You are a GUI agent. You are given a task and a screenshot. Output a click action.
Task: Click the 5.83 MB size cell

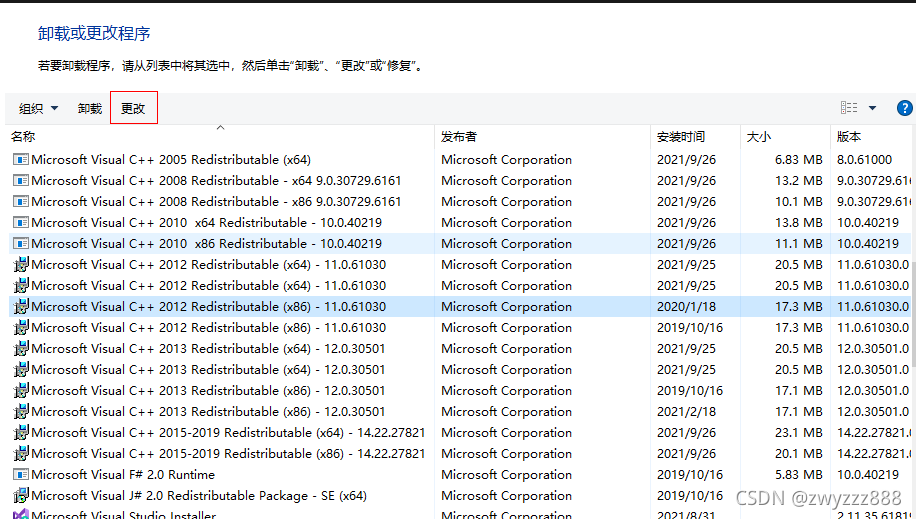799,475
